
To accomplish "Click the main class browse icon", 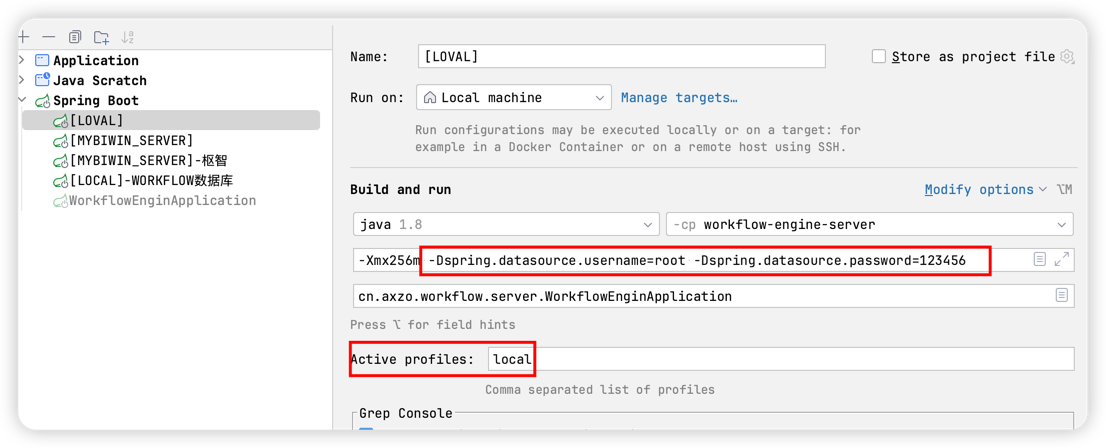I will [x=1061, y=296].
